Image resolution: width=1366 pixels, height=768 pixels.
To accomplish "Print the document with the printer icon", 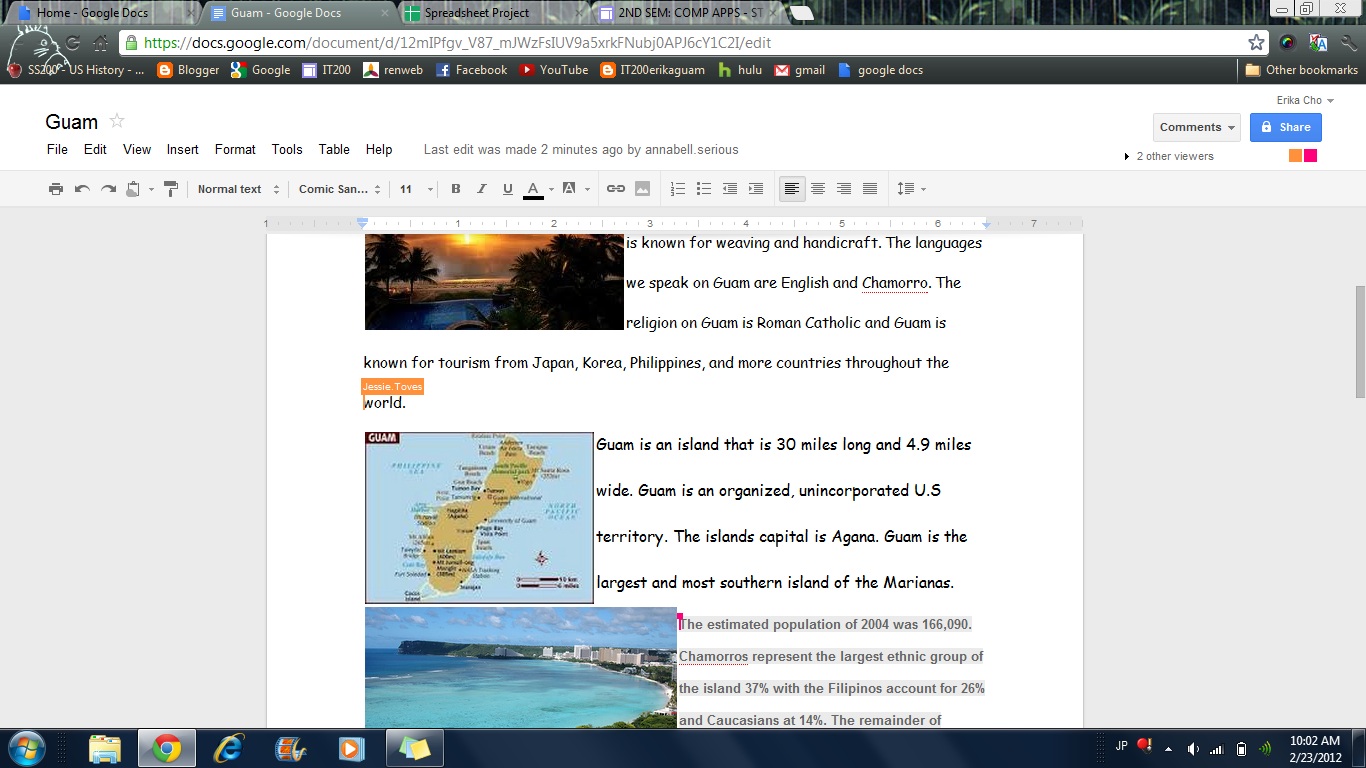I will tap(56, 189).
